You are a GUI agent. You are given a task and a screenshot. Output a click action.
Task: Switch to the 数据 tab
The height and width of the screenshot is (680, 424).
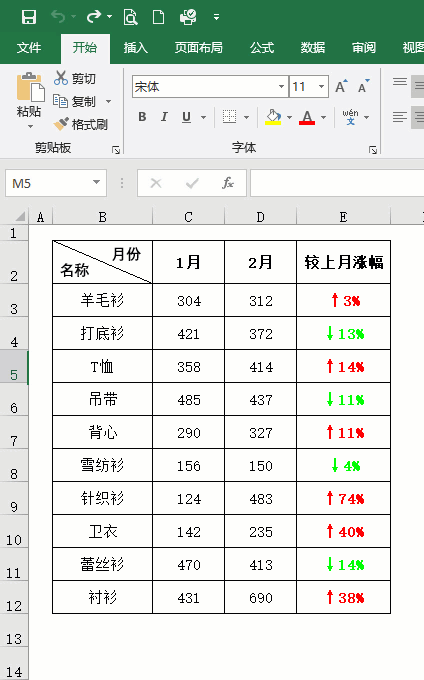(x=313, y=47)
